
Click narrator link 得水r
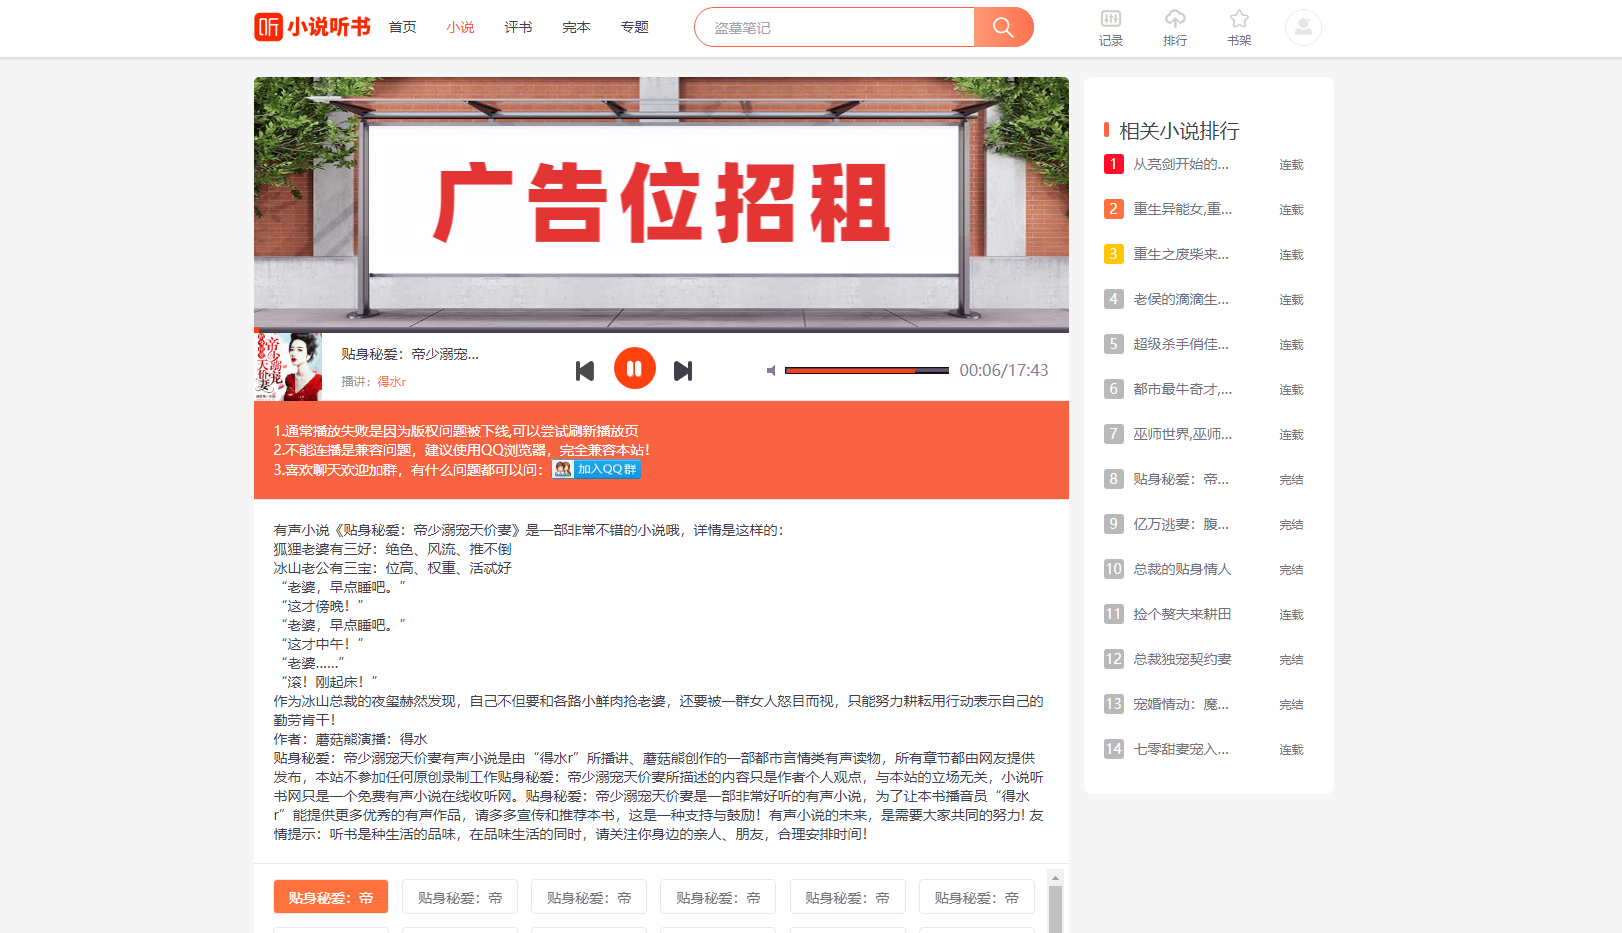coord(391,382)
